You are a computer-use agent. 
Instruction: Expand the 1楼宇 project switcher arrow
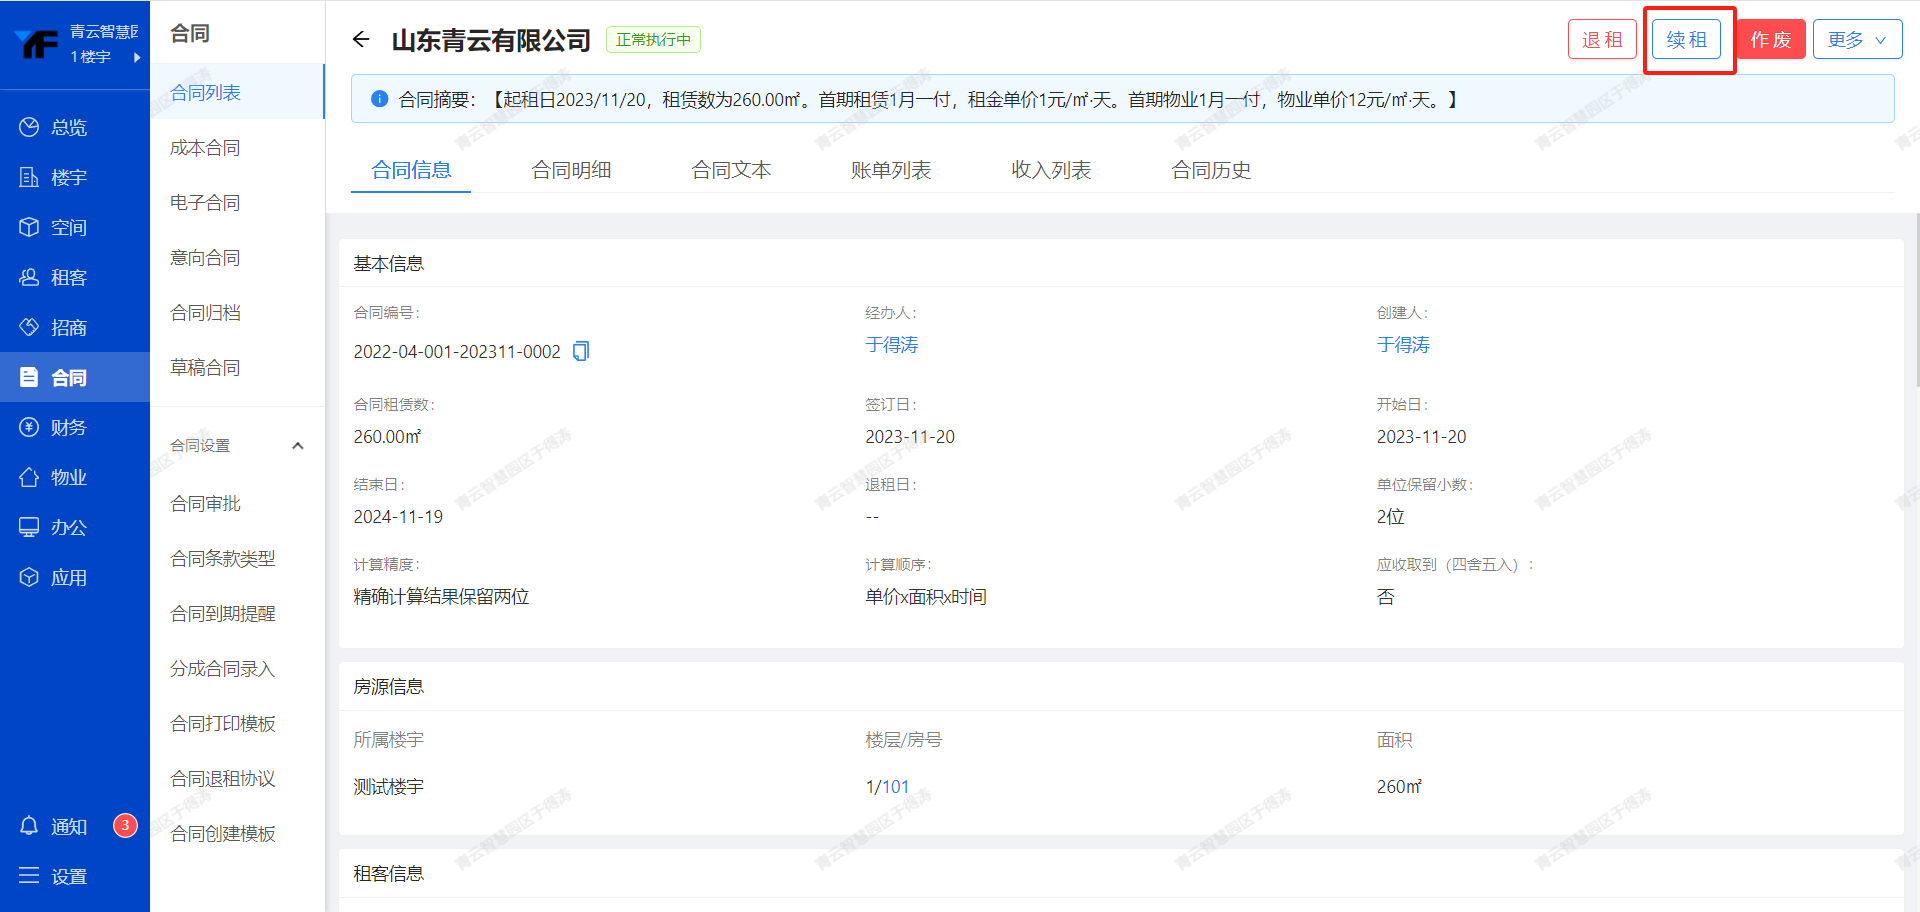[x=137, y=57]
